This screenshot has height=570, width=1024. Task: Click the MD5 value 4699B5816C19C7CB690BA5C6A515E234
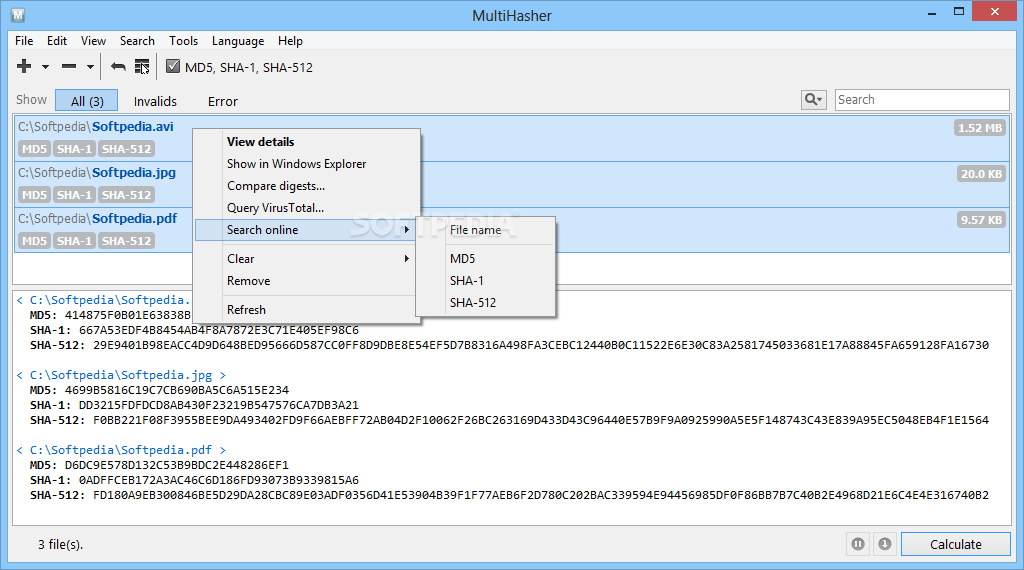176,390
